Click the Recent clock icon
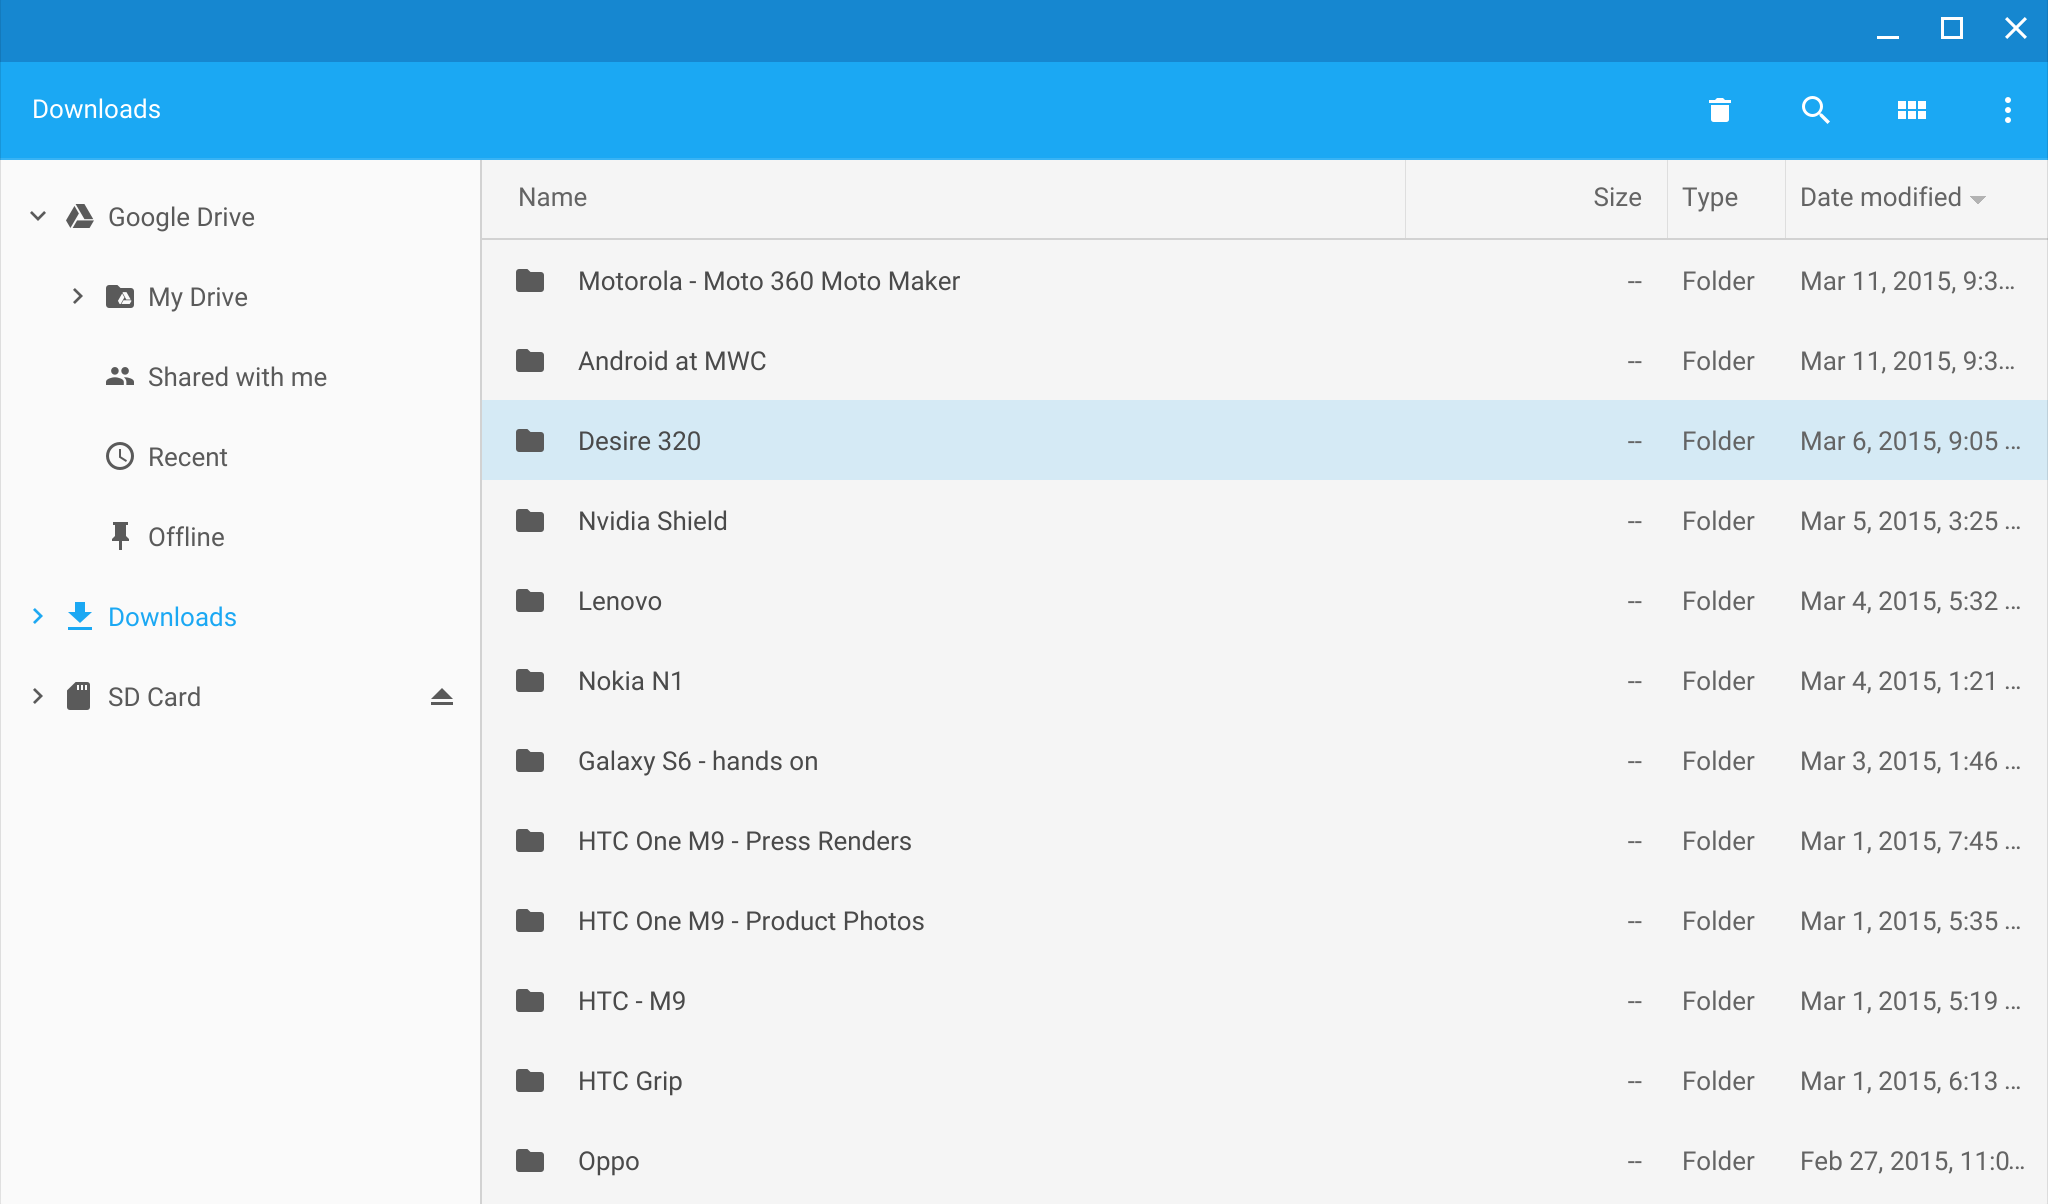The image size is (2048, 1204). tap(120, 456)
